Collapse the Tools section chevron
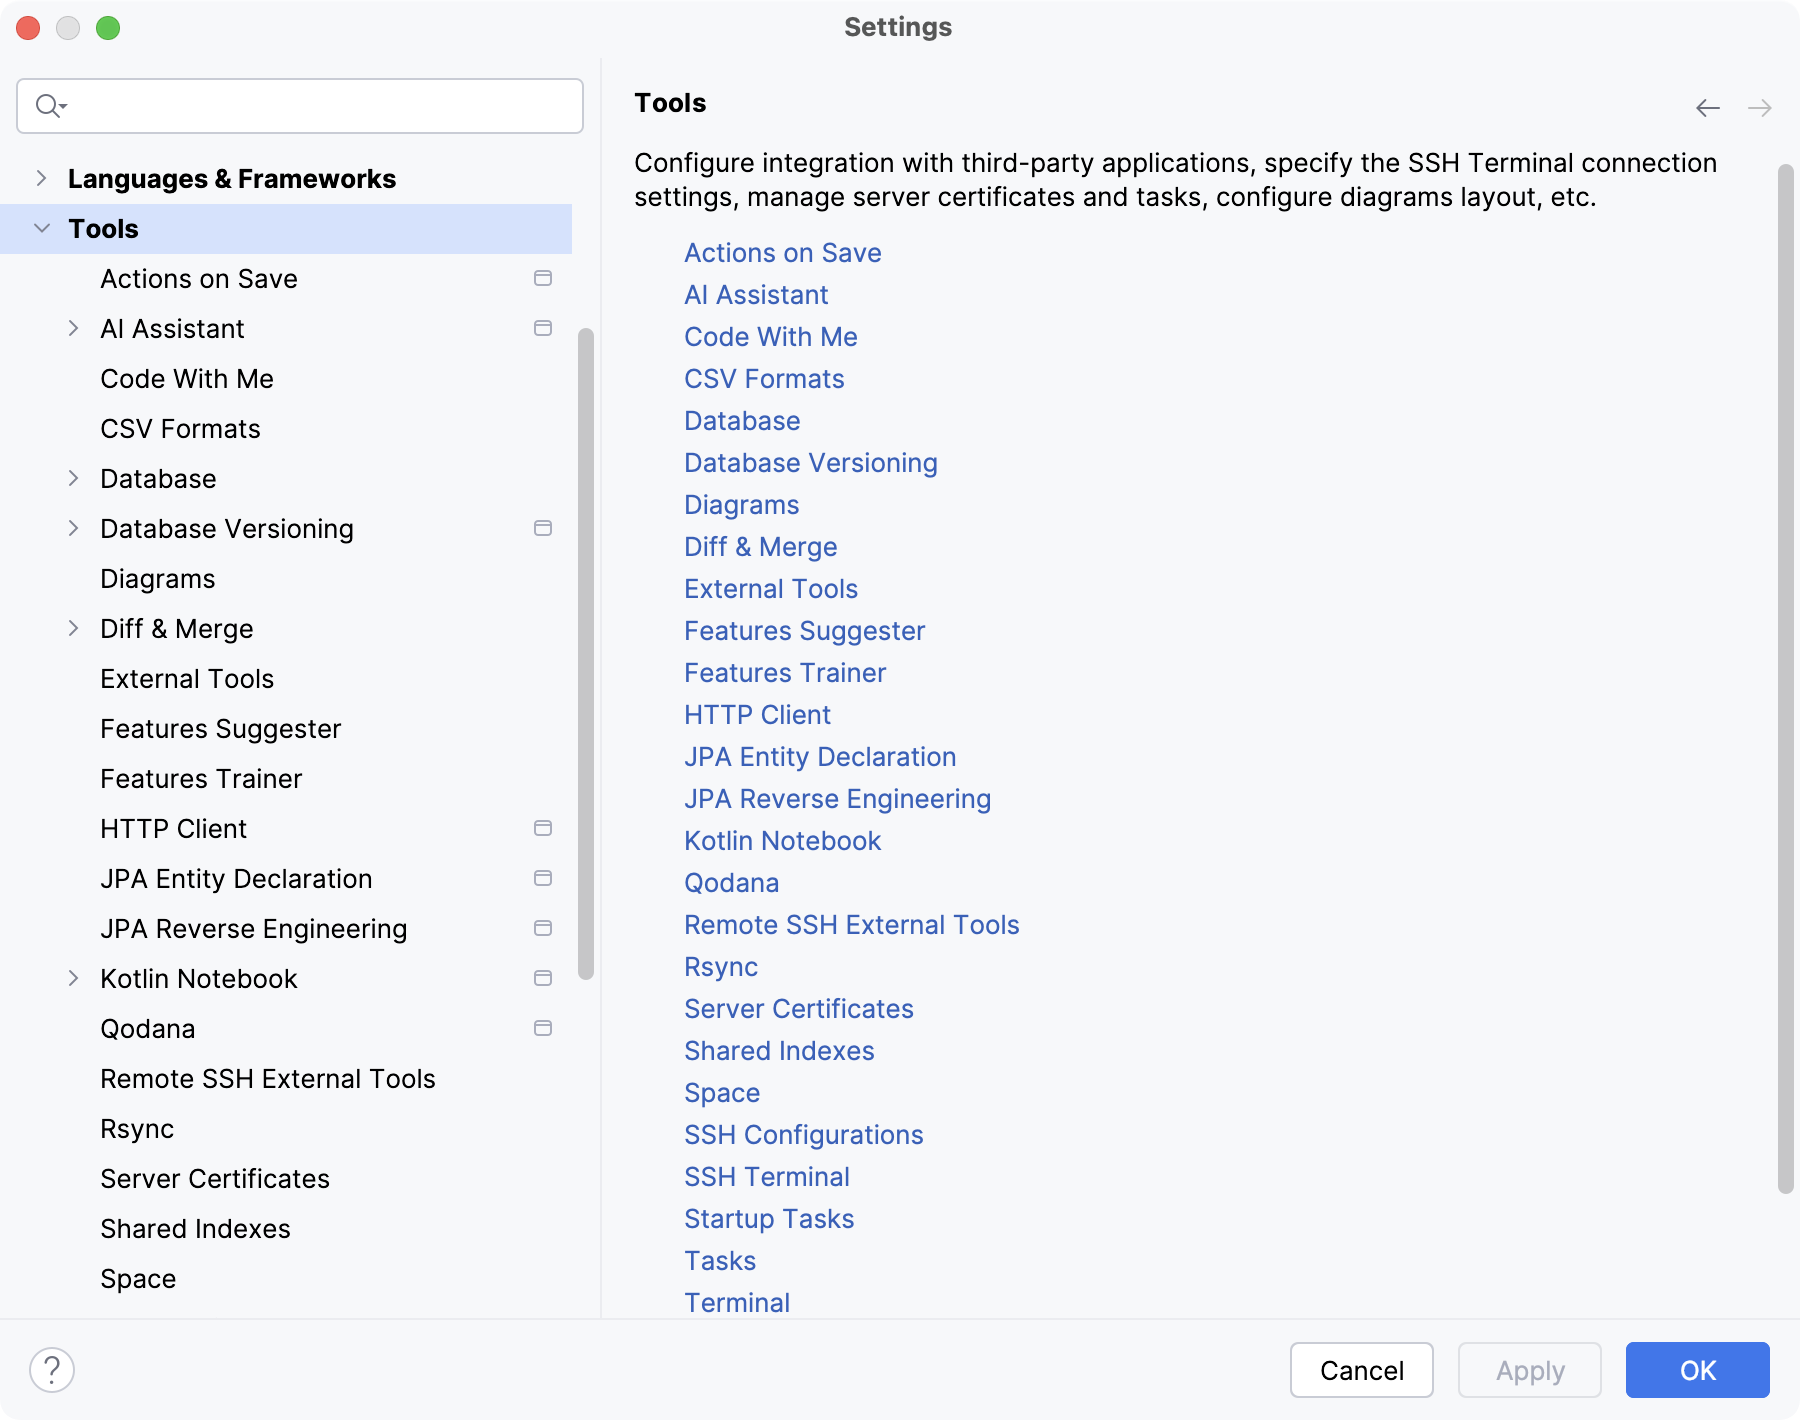Image resolution: width=1800 pixels, height=1420 pixels. coord(42,228)
